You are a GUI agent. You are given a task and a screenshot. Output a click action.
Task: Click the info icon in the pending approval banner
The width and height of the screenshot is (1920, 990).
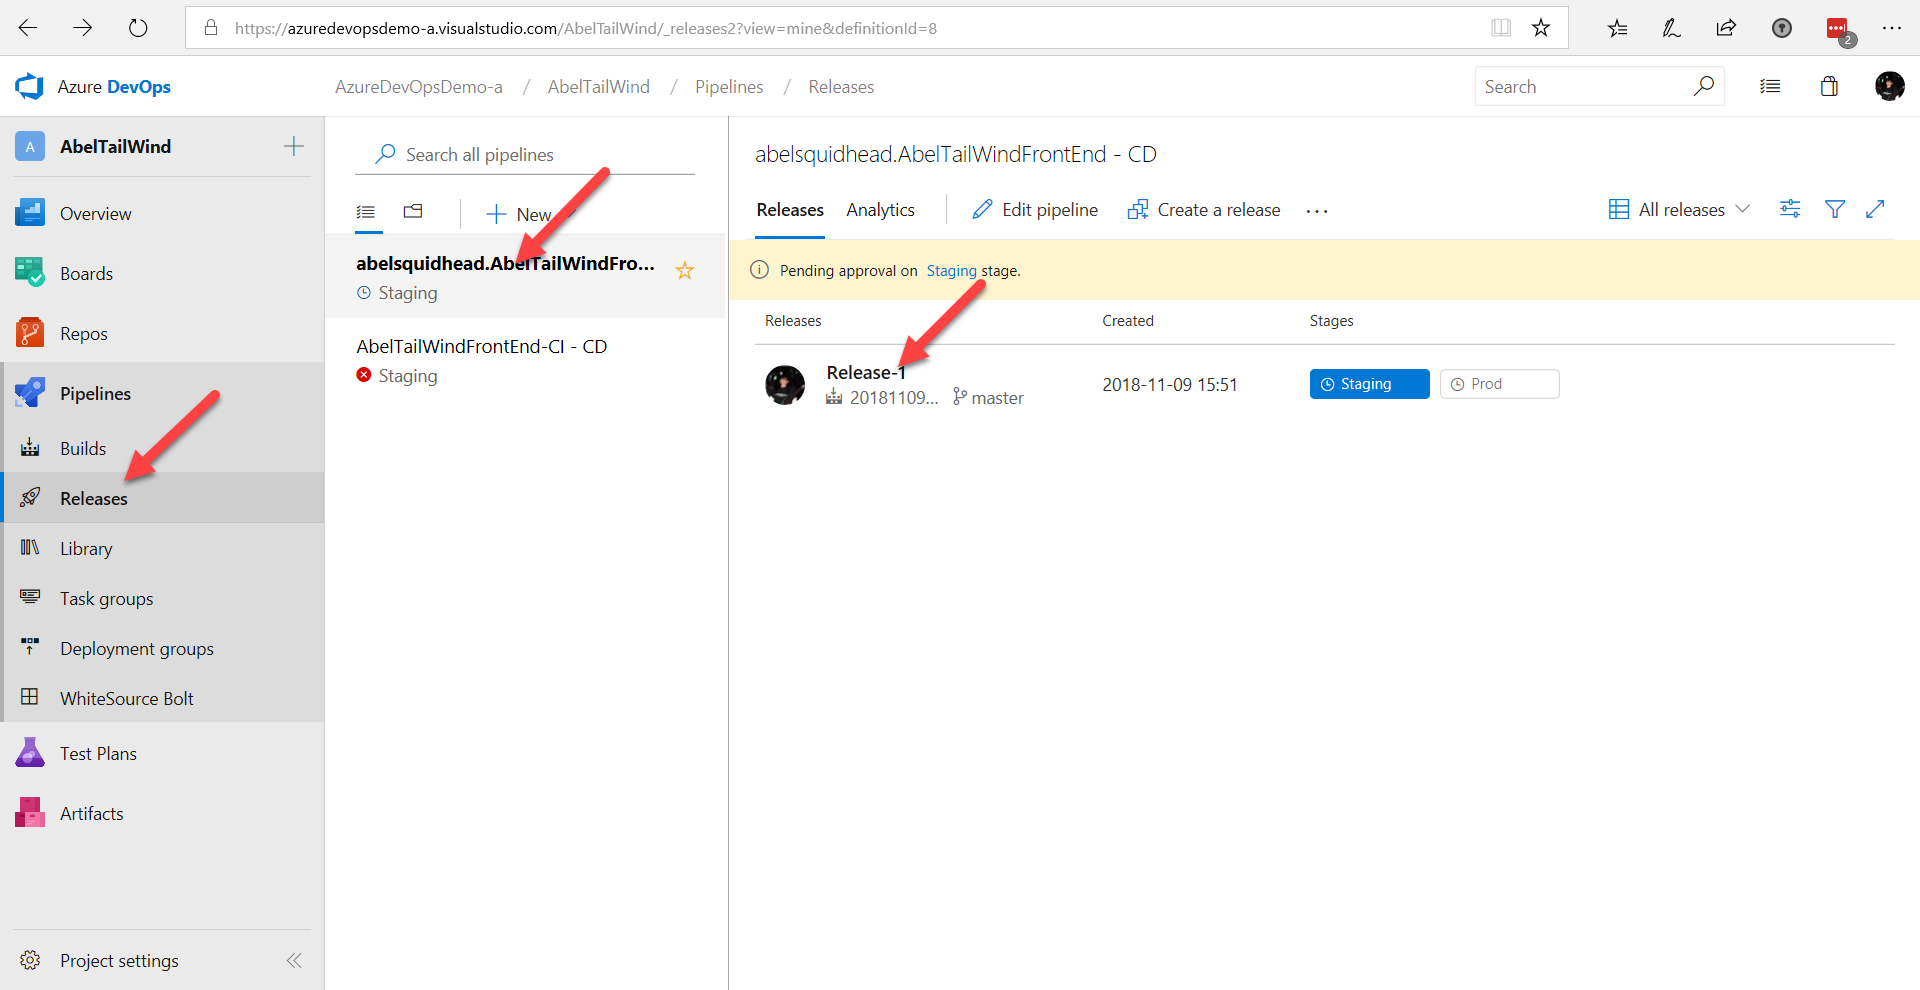pyautogui.click(x=759, y=270)
